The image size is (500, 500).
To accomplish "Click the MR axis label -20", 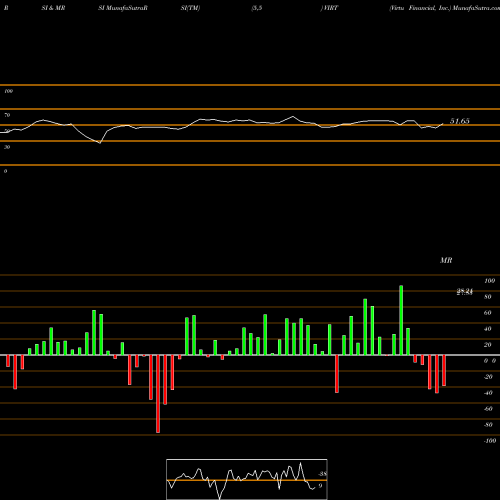I will pos(488,377).
